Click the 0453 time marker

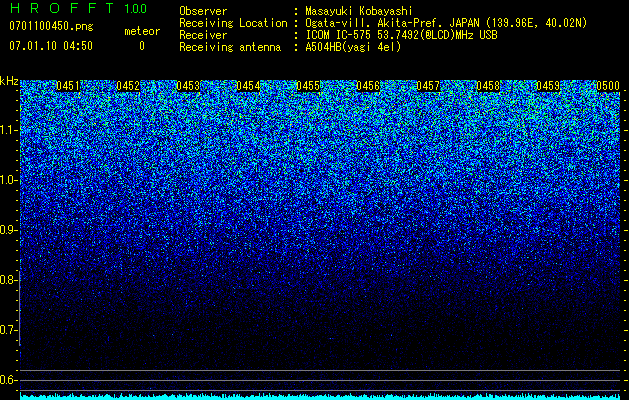click(x=188, y=86)
